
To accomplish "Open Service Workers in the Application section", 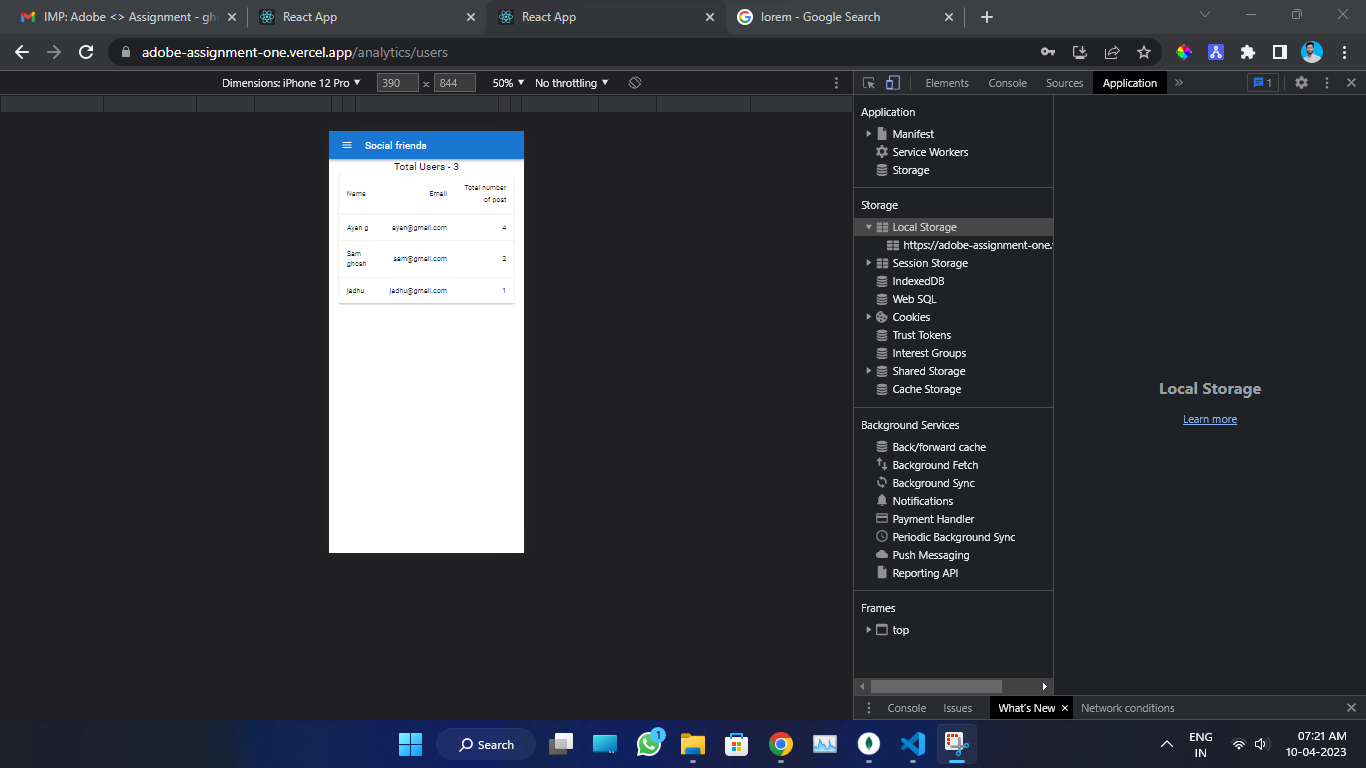I will pos(930,152).
